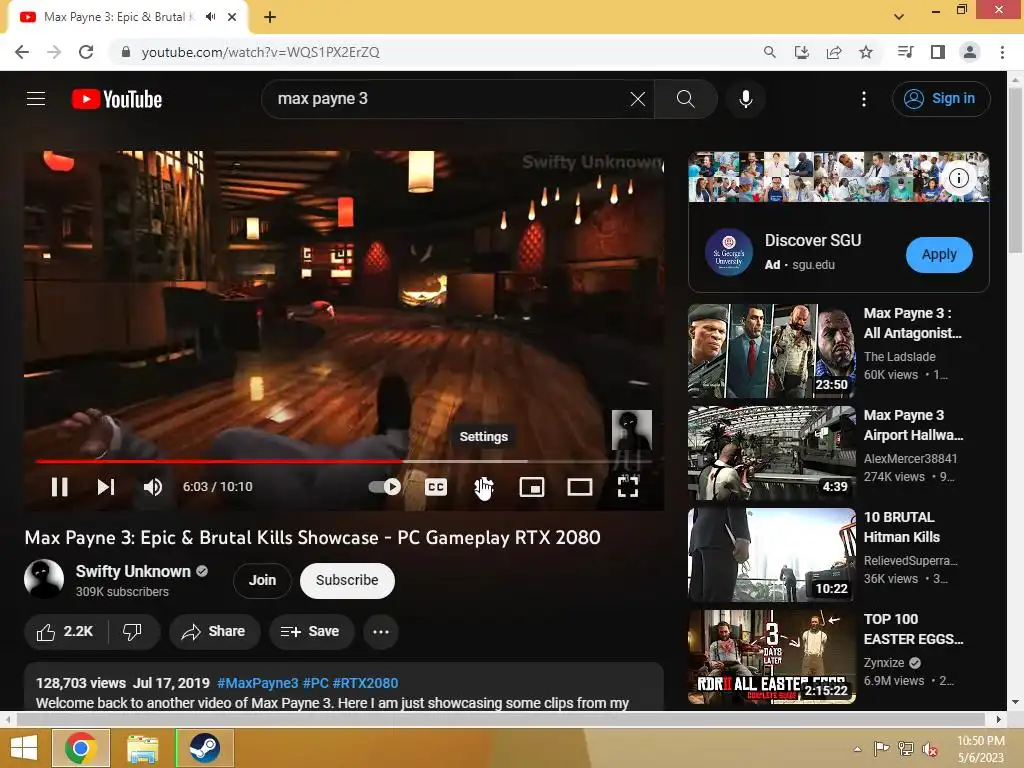Open Max Payne 3 All Antagonists thumbnail

click(x=771, y=351)
